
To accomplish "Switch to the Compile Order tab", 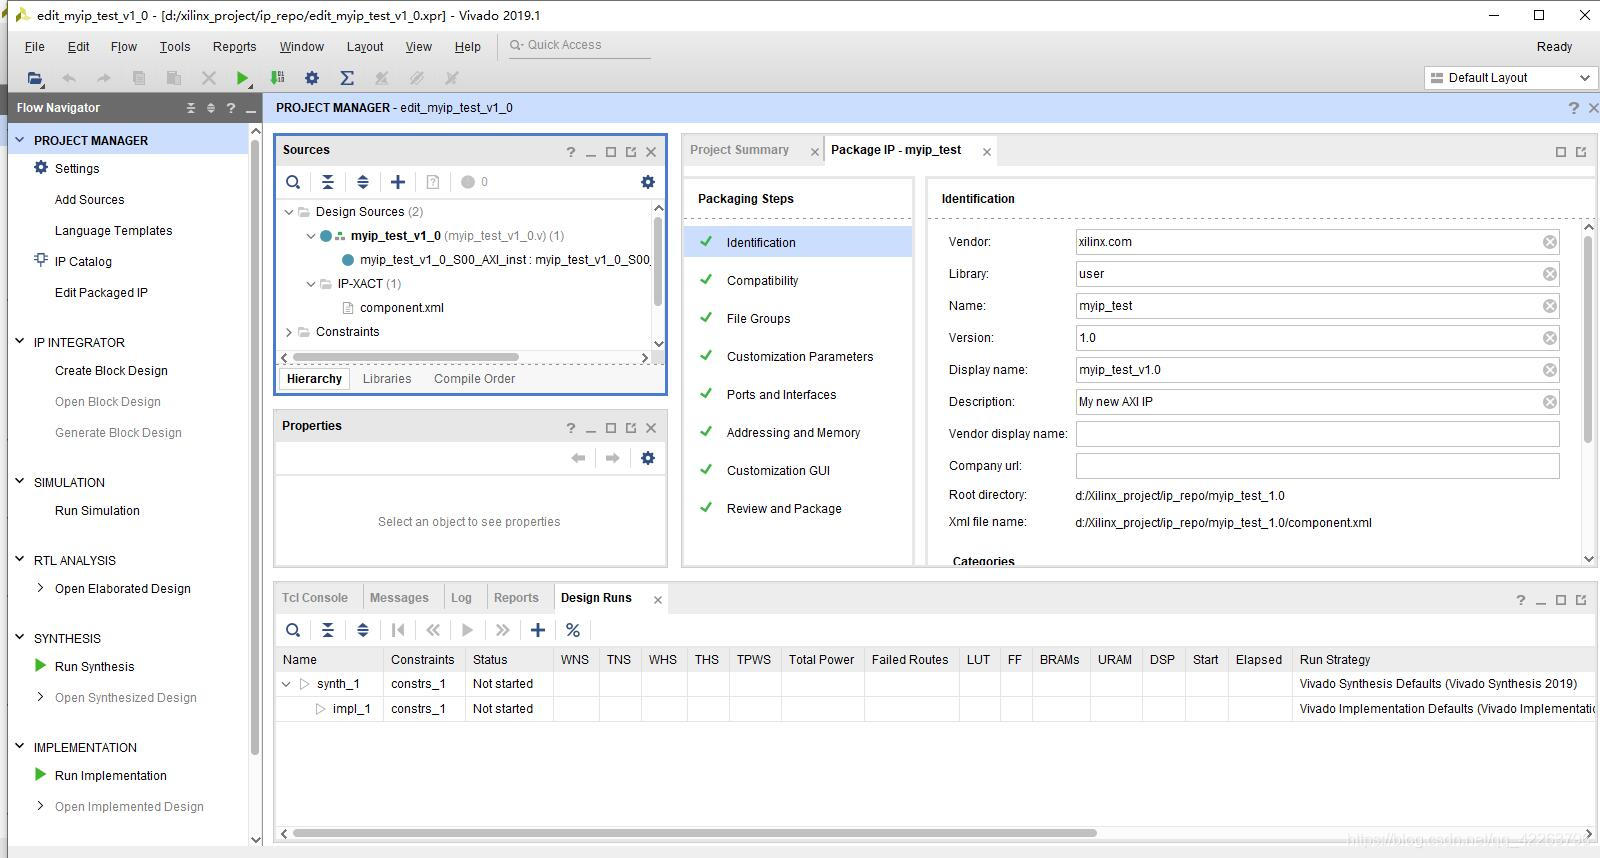I will tap(474, 379).
